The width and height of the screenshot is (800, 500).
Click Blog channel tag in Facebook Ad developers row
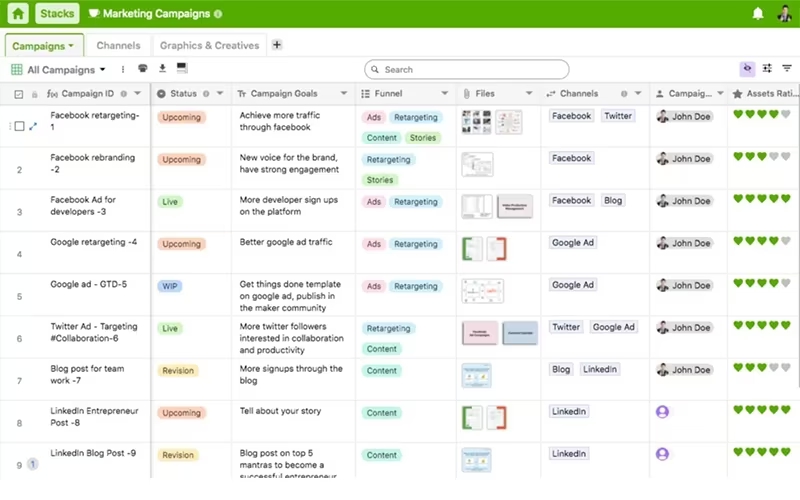613,201
